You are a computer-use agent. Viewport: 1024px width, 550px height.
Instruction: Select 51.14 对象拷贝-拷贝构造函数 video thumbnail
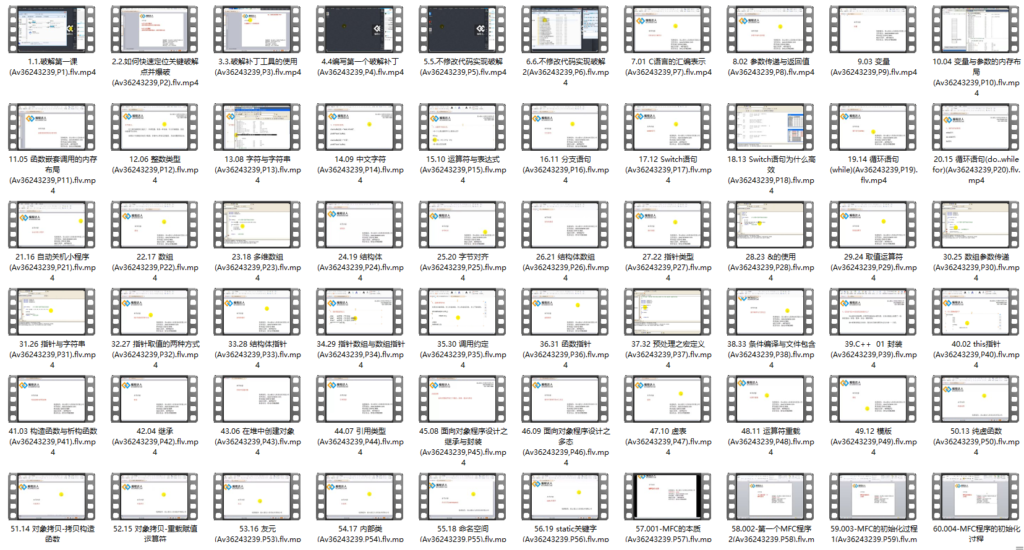(x=52, y=496)
